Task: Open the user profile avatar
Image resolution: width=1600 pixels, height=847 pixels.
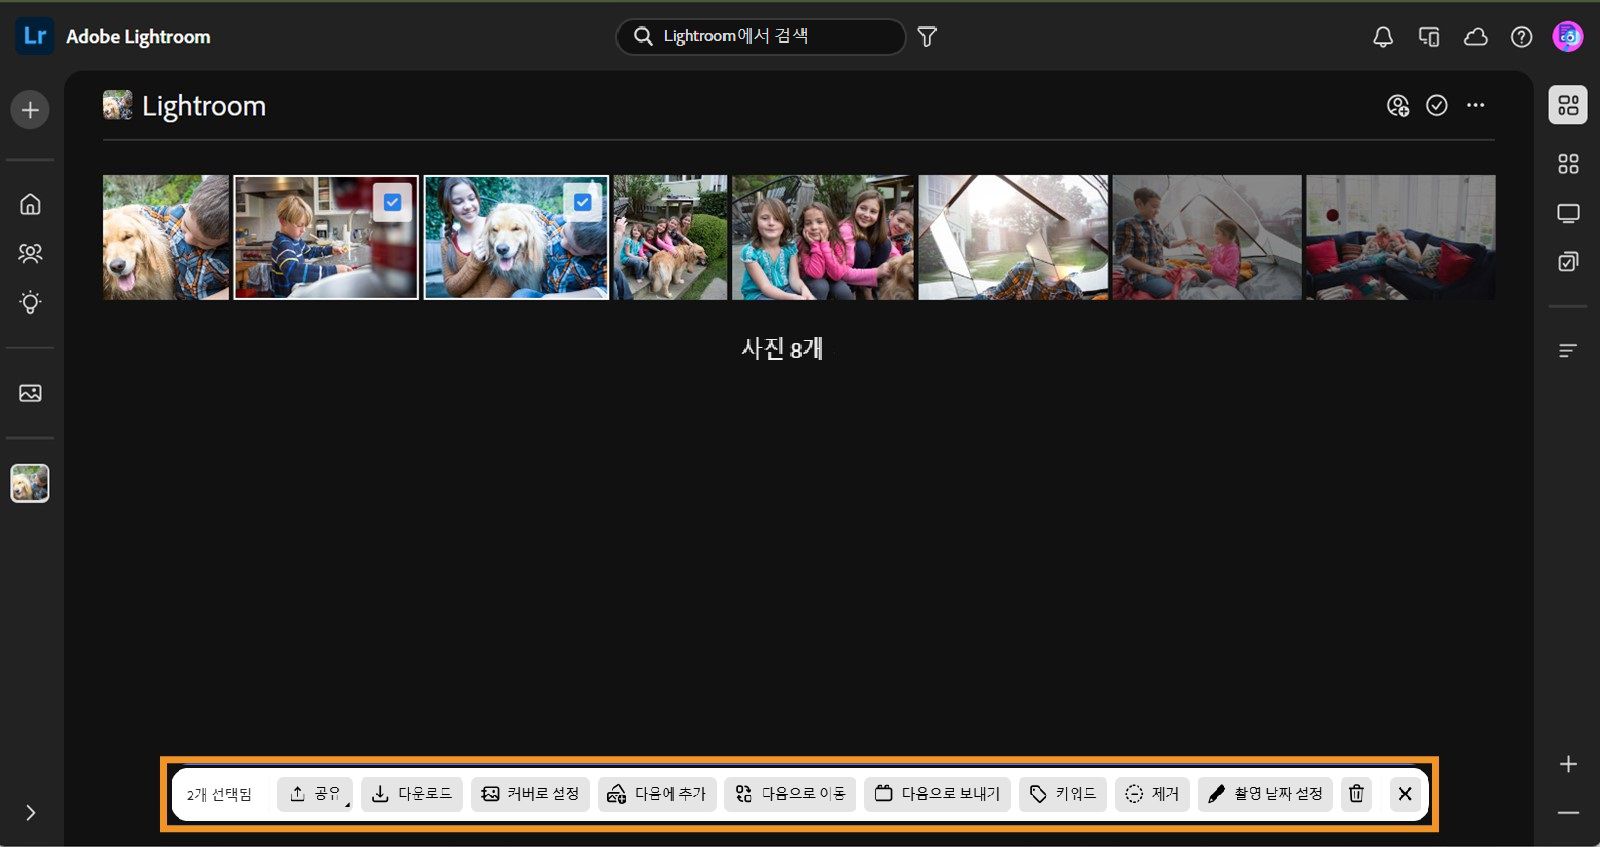Action: pos(1567,37)
